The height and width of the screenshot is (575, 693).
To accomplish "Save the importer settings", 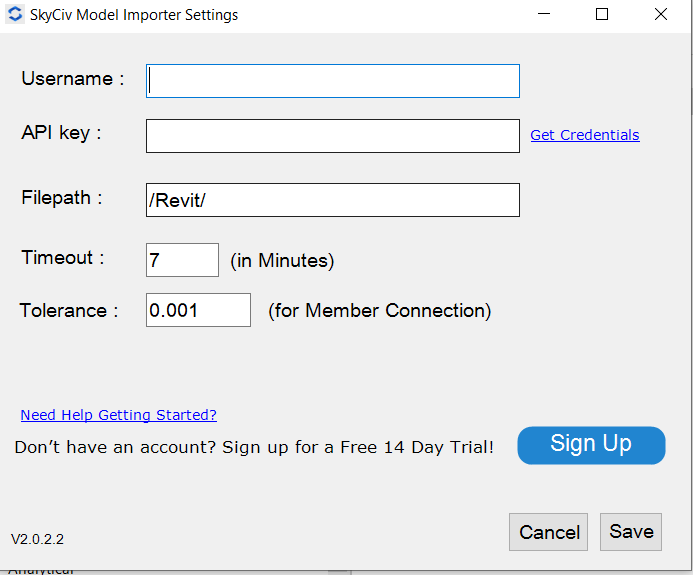I will (631, 532).
